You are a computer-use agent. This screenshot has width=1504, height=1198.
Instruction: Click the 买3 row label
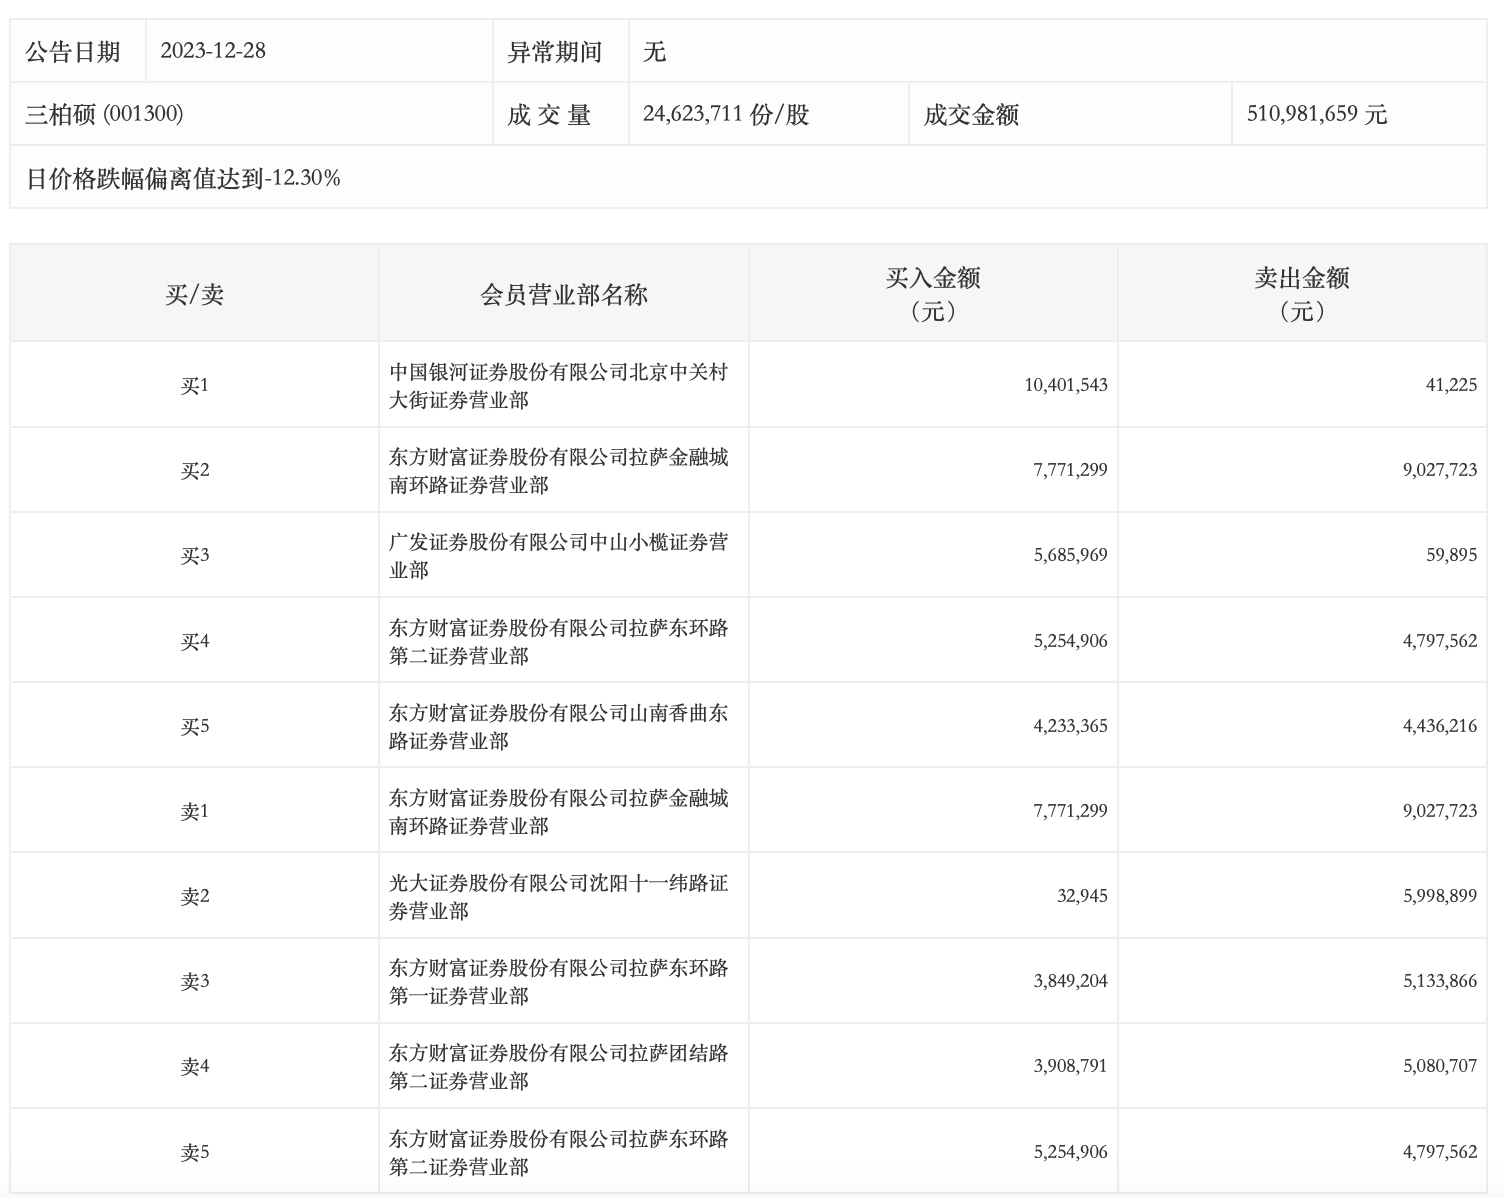click(194, 555)
